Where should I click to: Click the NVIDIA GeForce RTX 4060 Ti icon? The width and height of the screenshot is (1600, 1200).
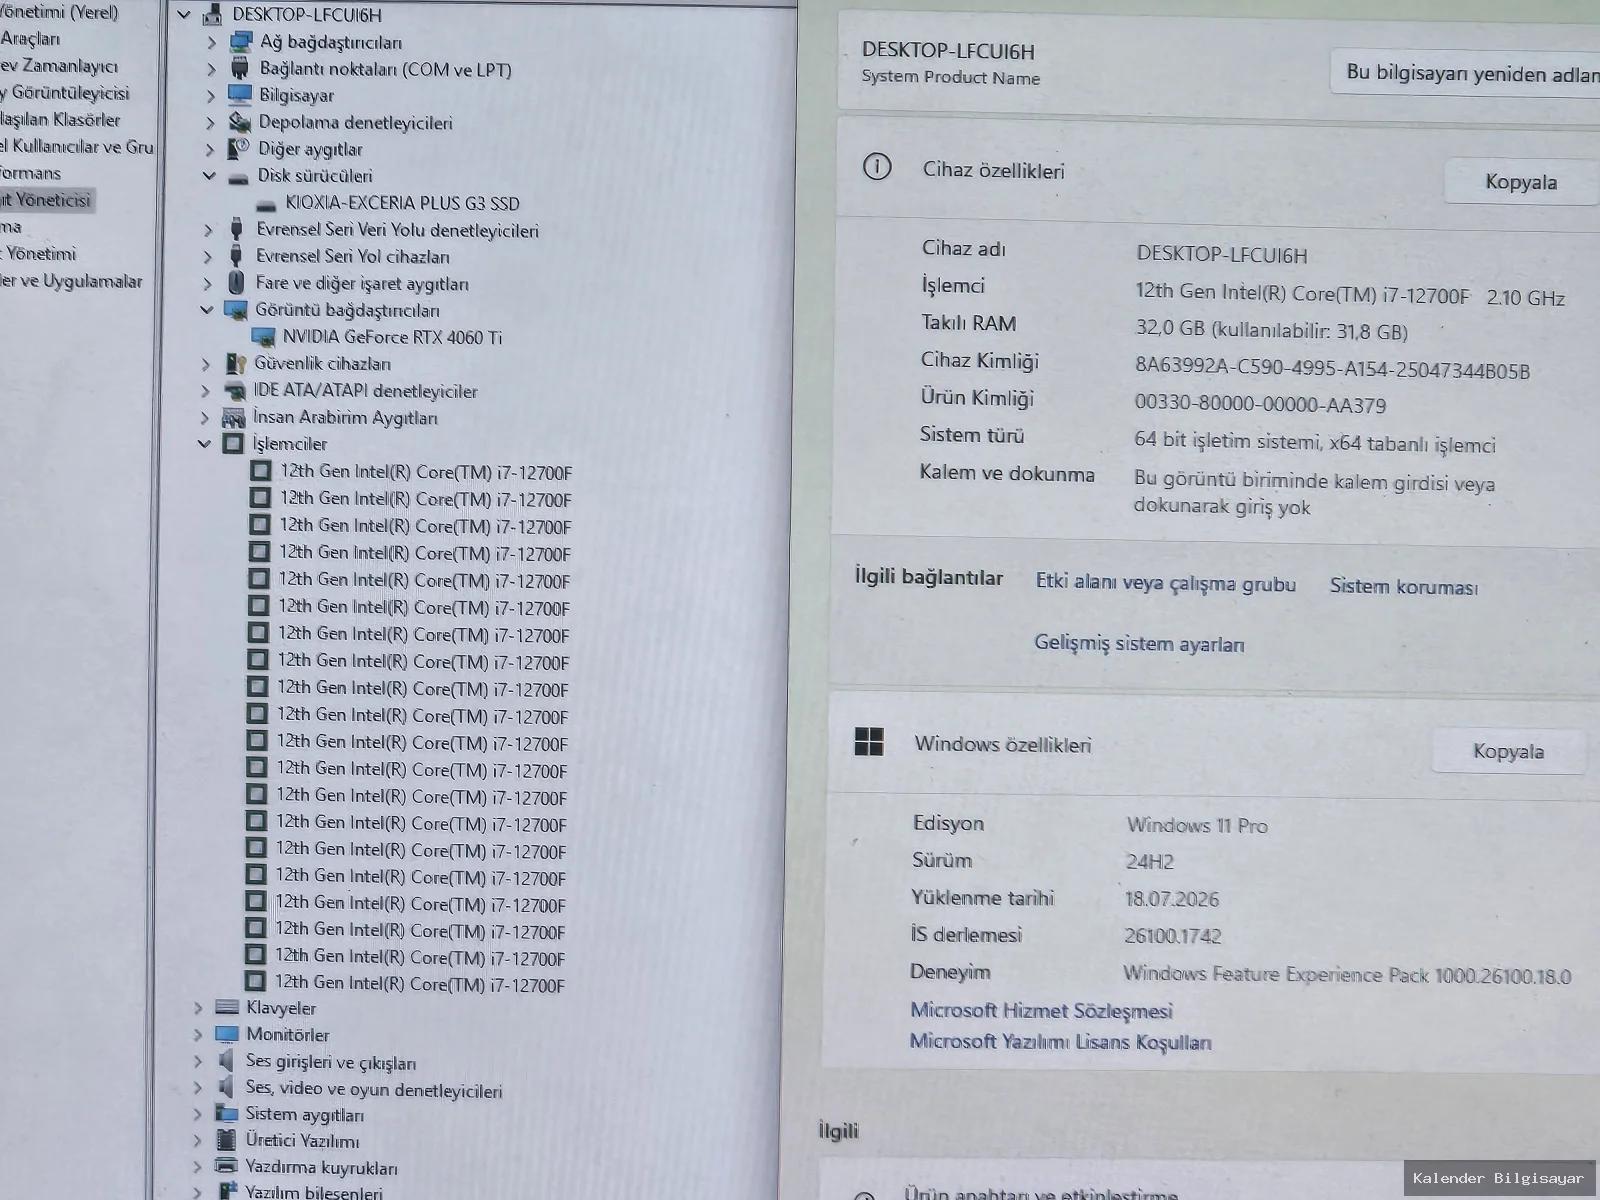(x=263, y=337)
